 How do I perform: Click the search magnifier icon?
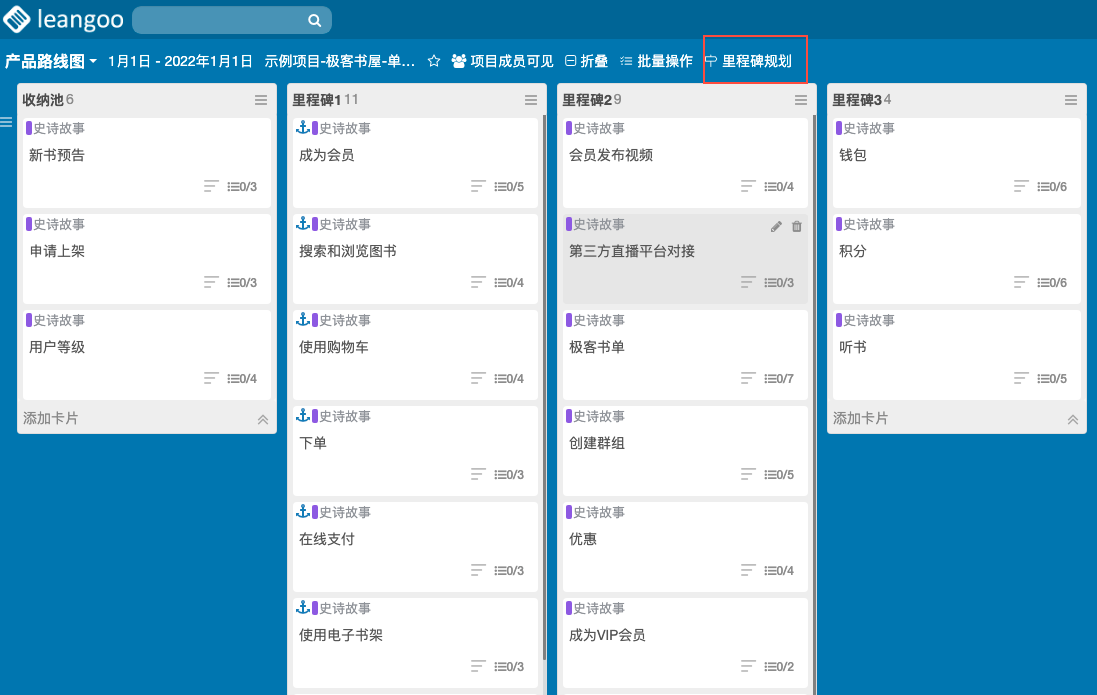click(x=314, y=20)
